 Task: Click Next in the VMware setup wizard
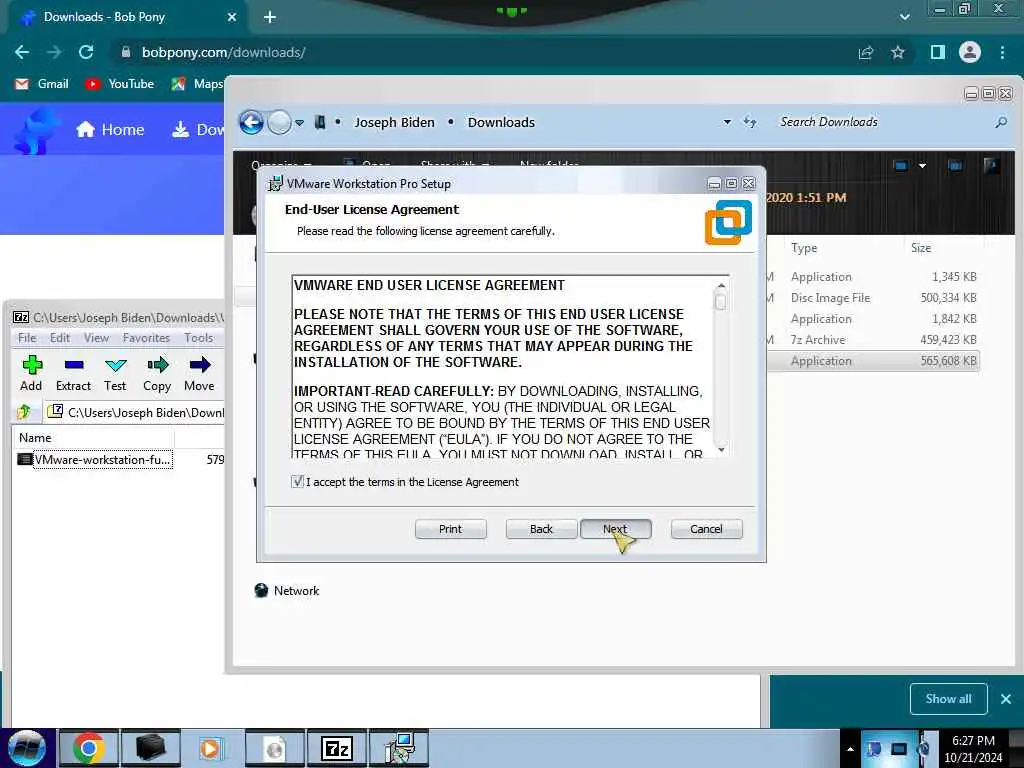[x=615, y=529]
